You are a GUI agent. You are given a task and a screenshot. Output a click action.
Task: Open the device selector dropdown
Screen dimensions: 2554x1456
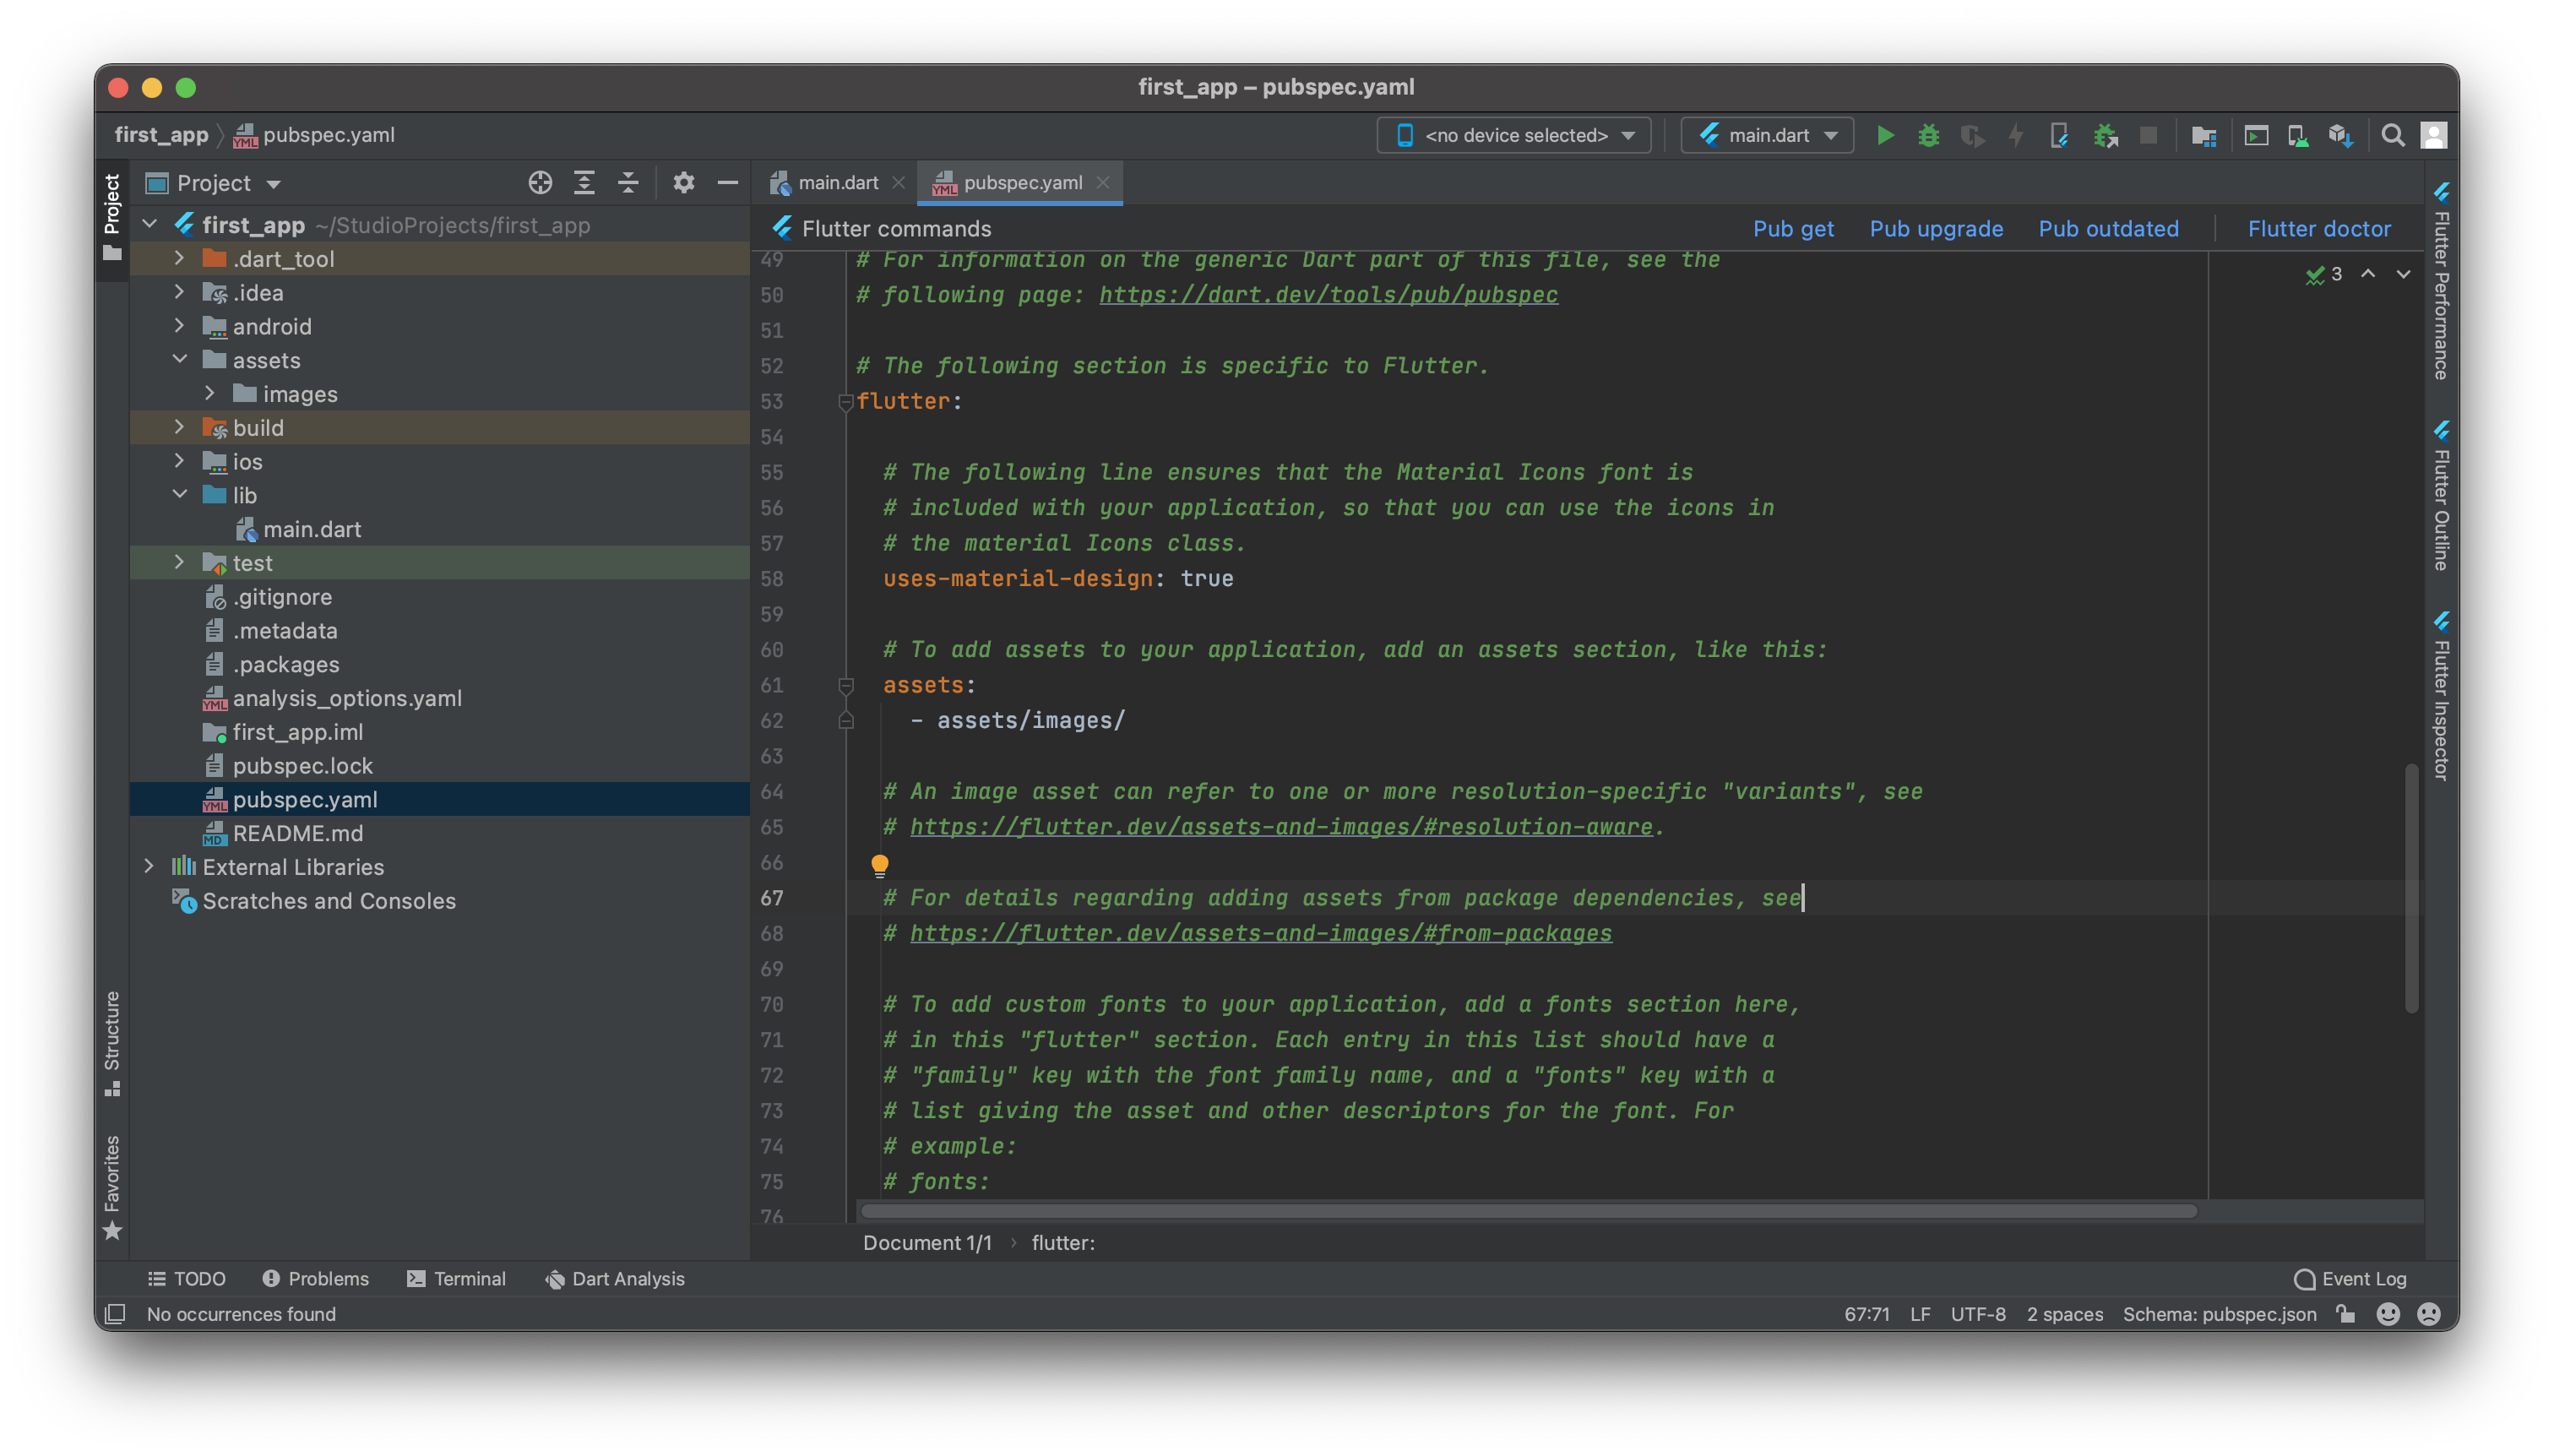1514,135
